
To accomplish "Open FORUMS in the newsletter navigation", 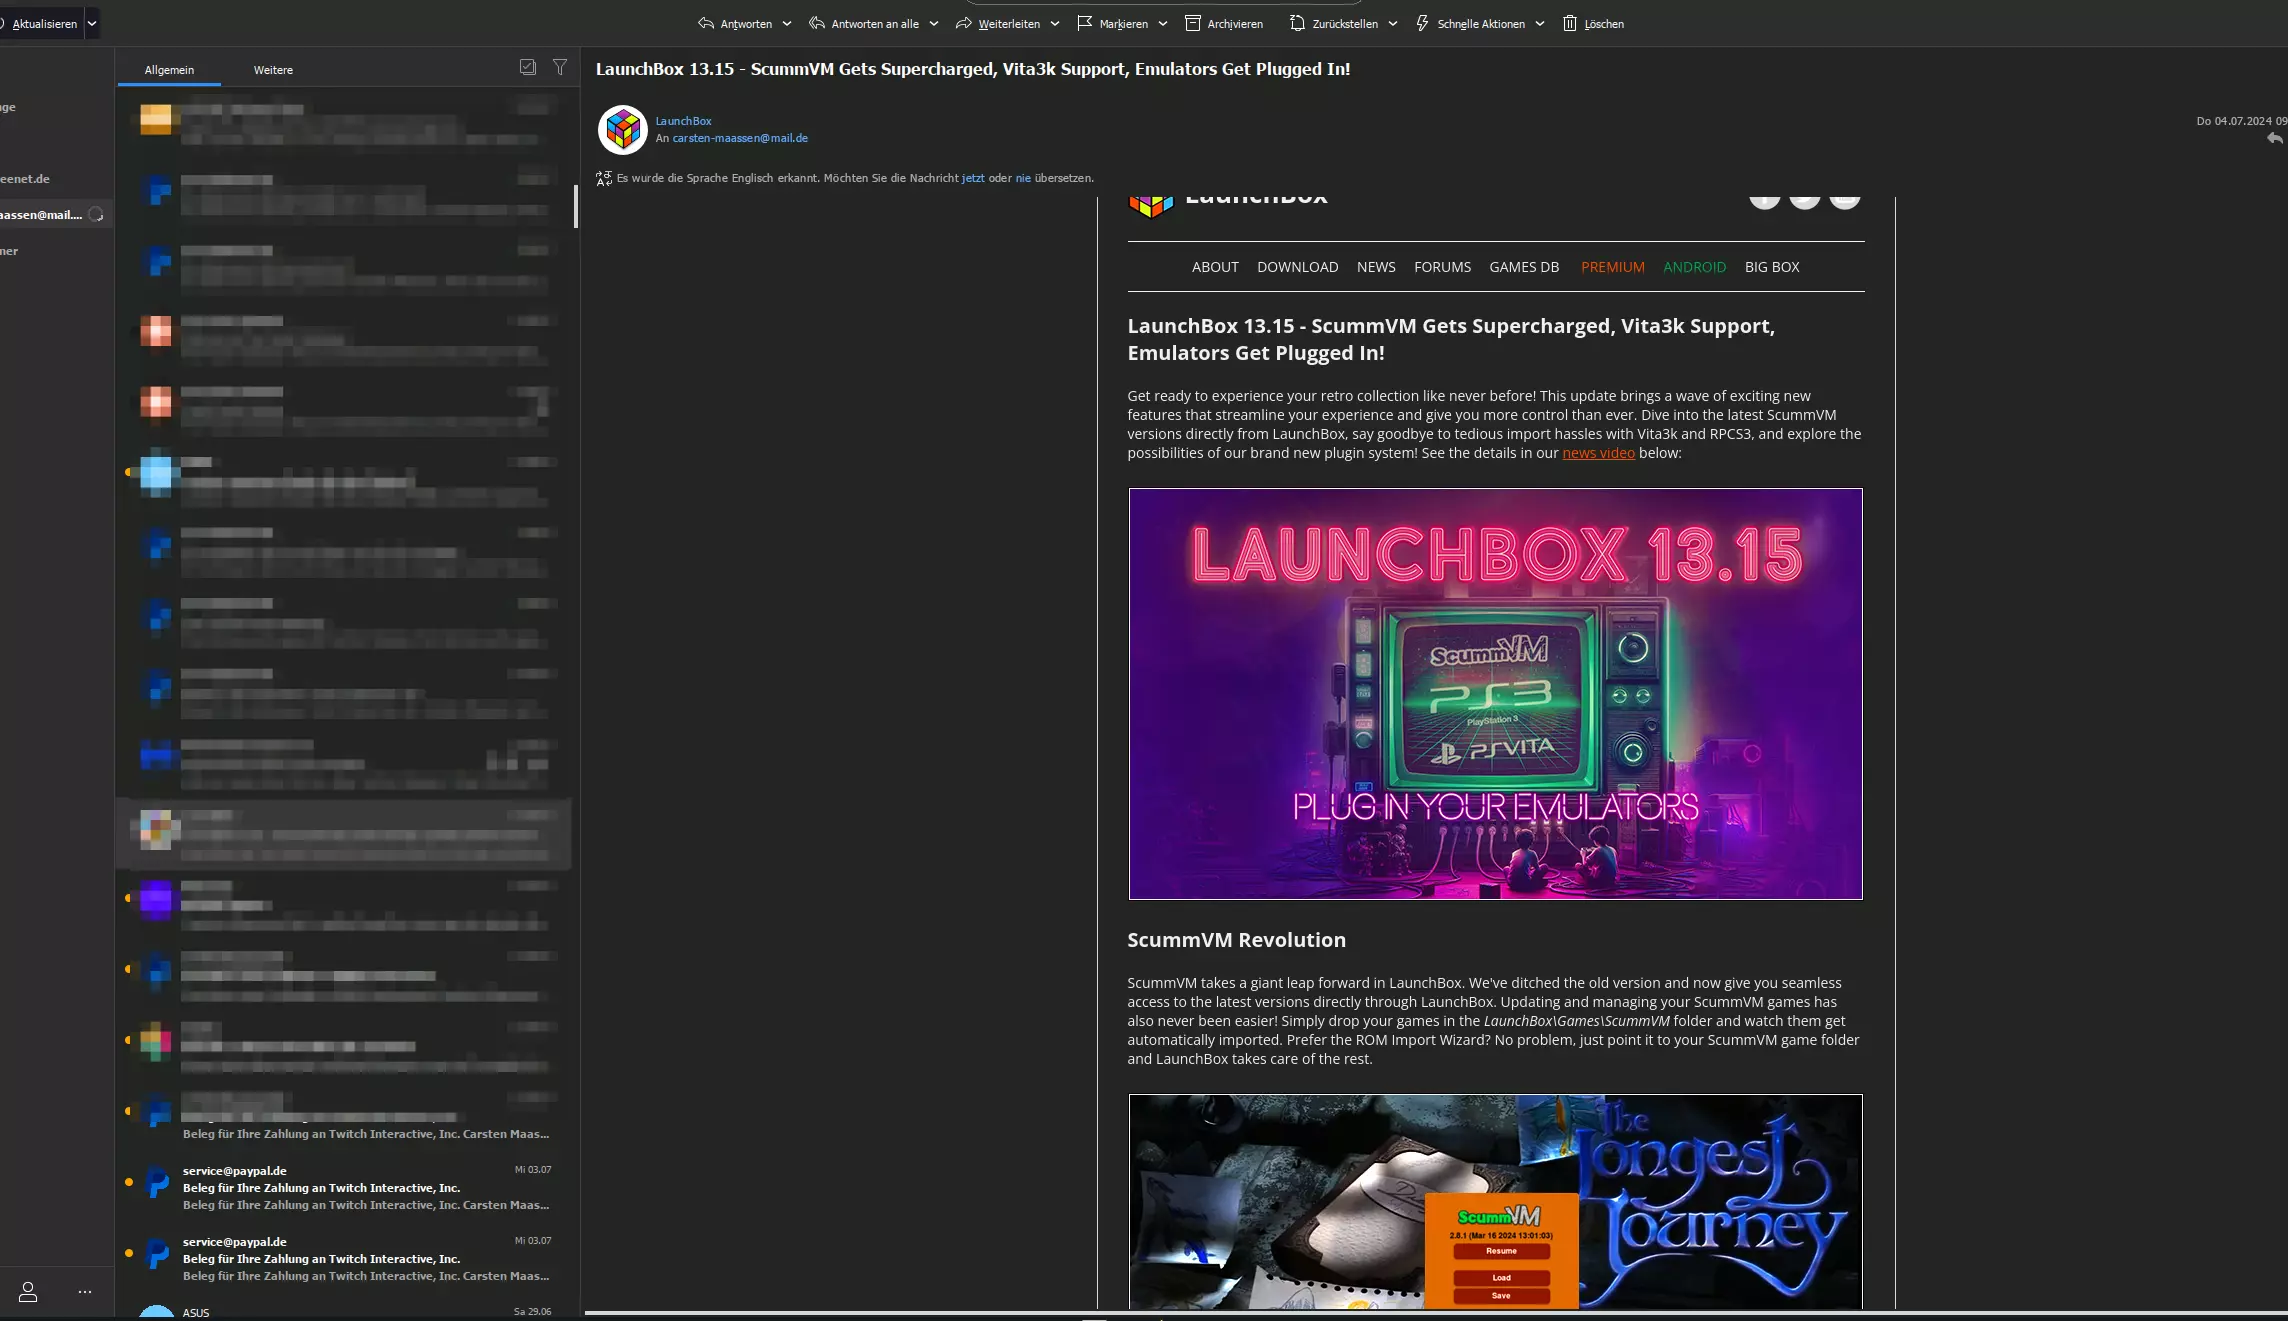I will click(x=1442, y=267).
